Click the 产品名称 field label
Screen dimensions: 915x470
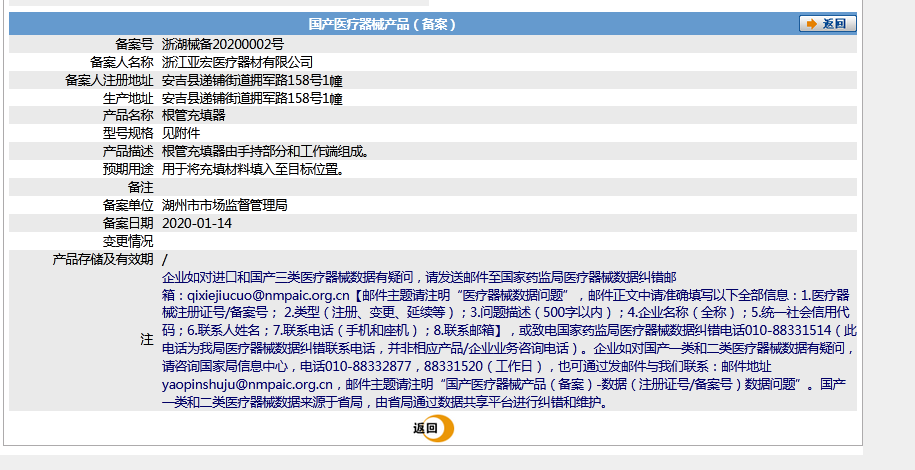pos(128,116)
